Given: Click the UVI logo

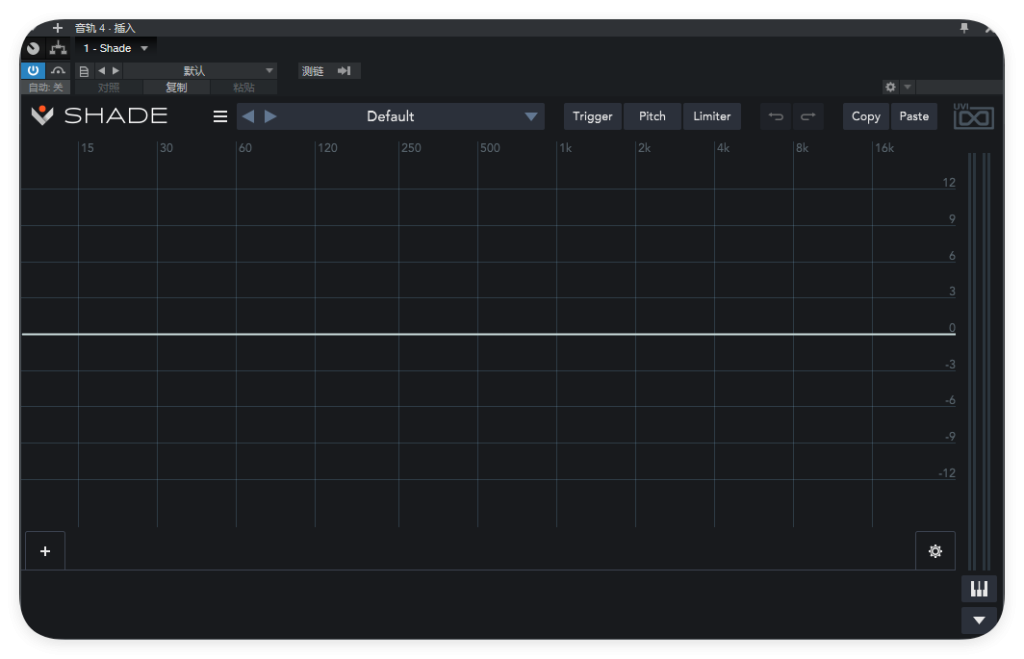Looking at the screenshot, I should tap(973, 116).
